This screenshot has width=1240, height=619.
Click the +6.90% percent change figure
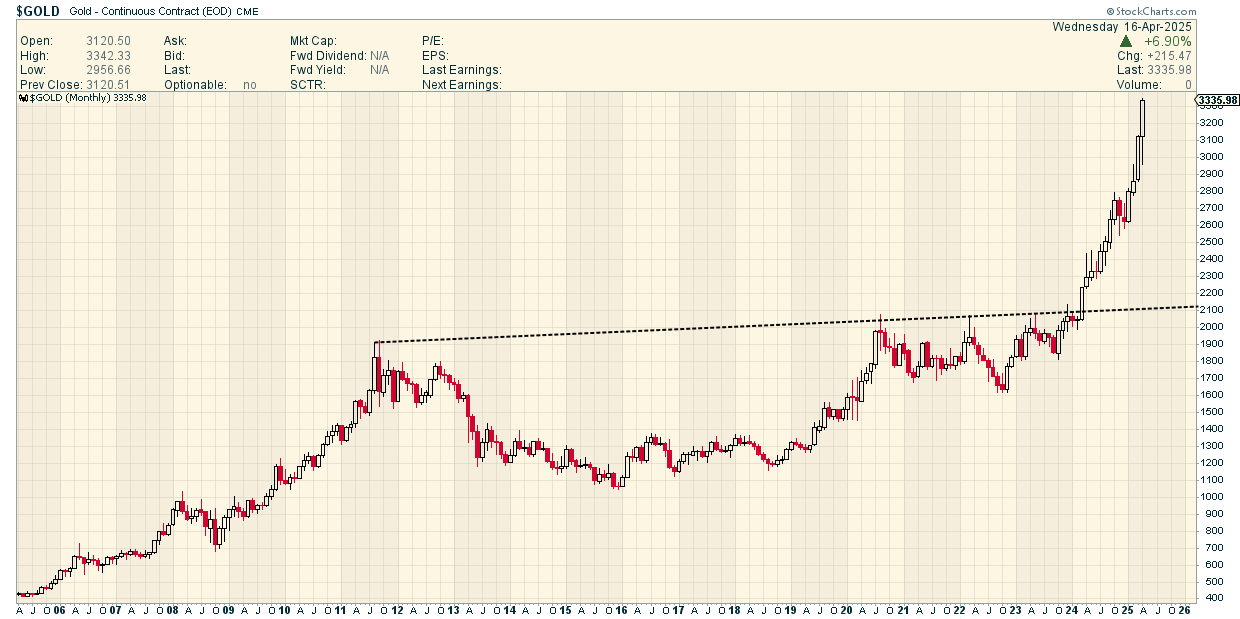1169,41
